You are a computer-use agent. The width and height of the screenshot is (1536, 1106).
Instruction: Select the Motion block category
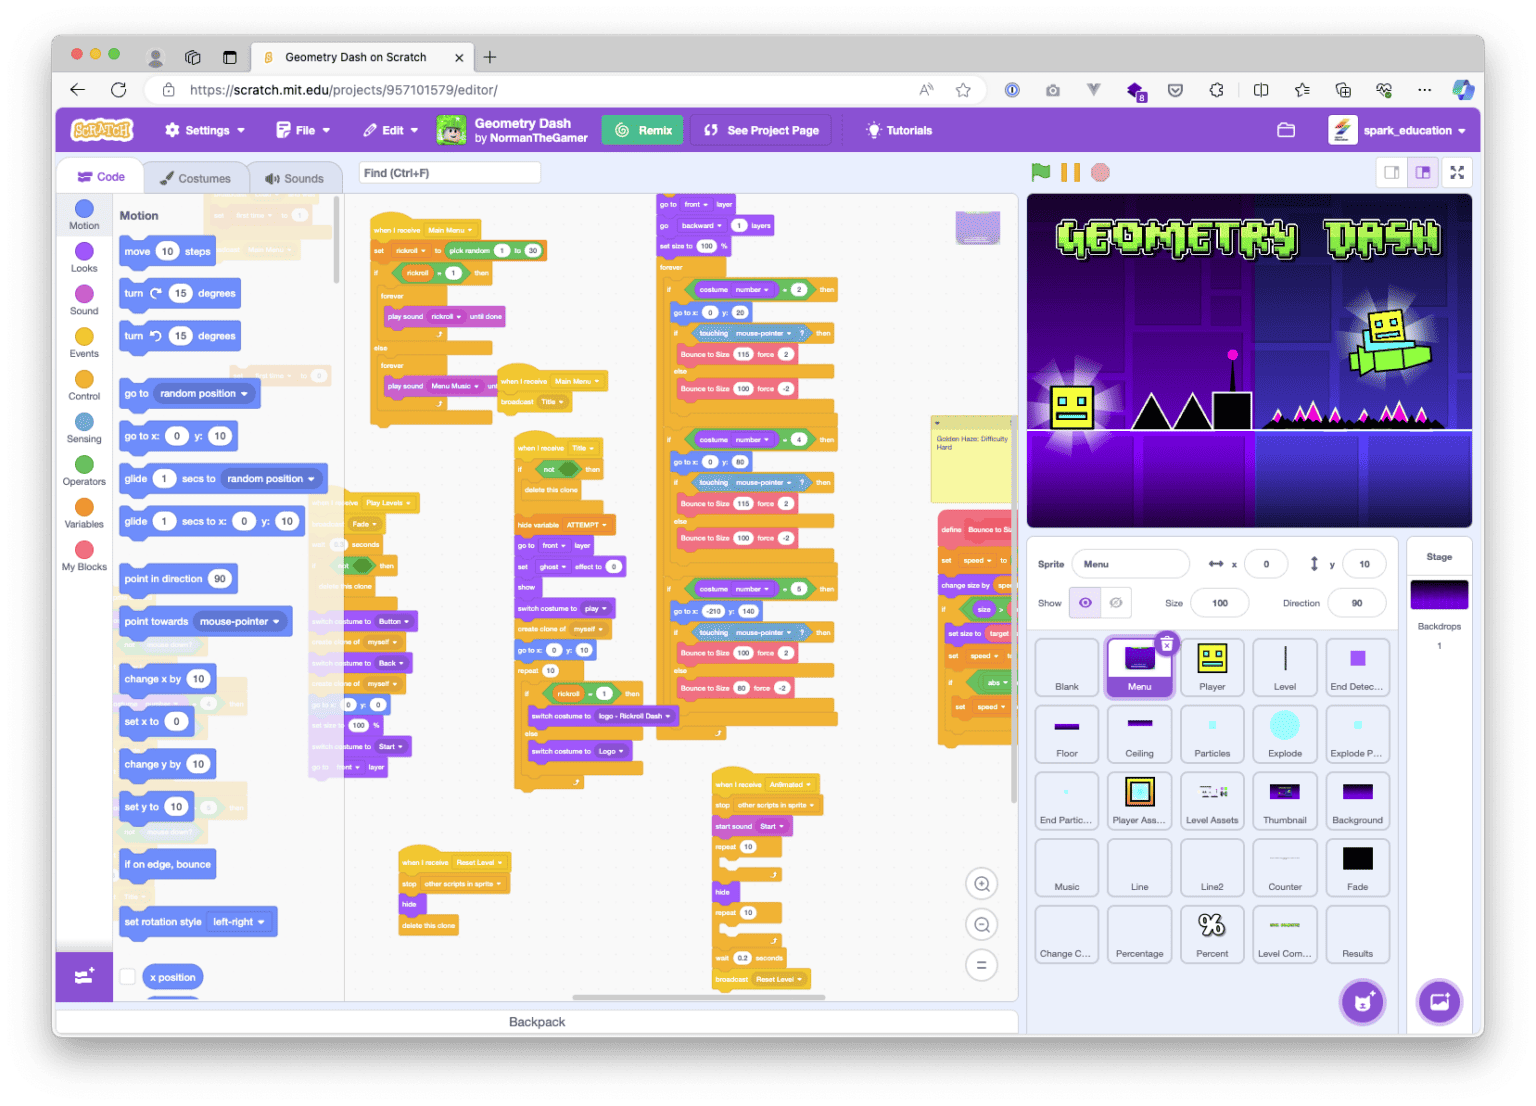[x=84, y=214]
